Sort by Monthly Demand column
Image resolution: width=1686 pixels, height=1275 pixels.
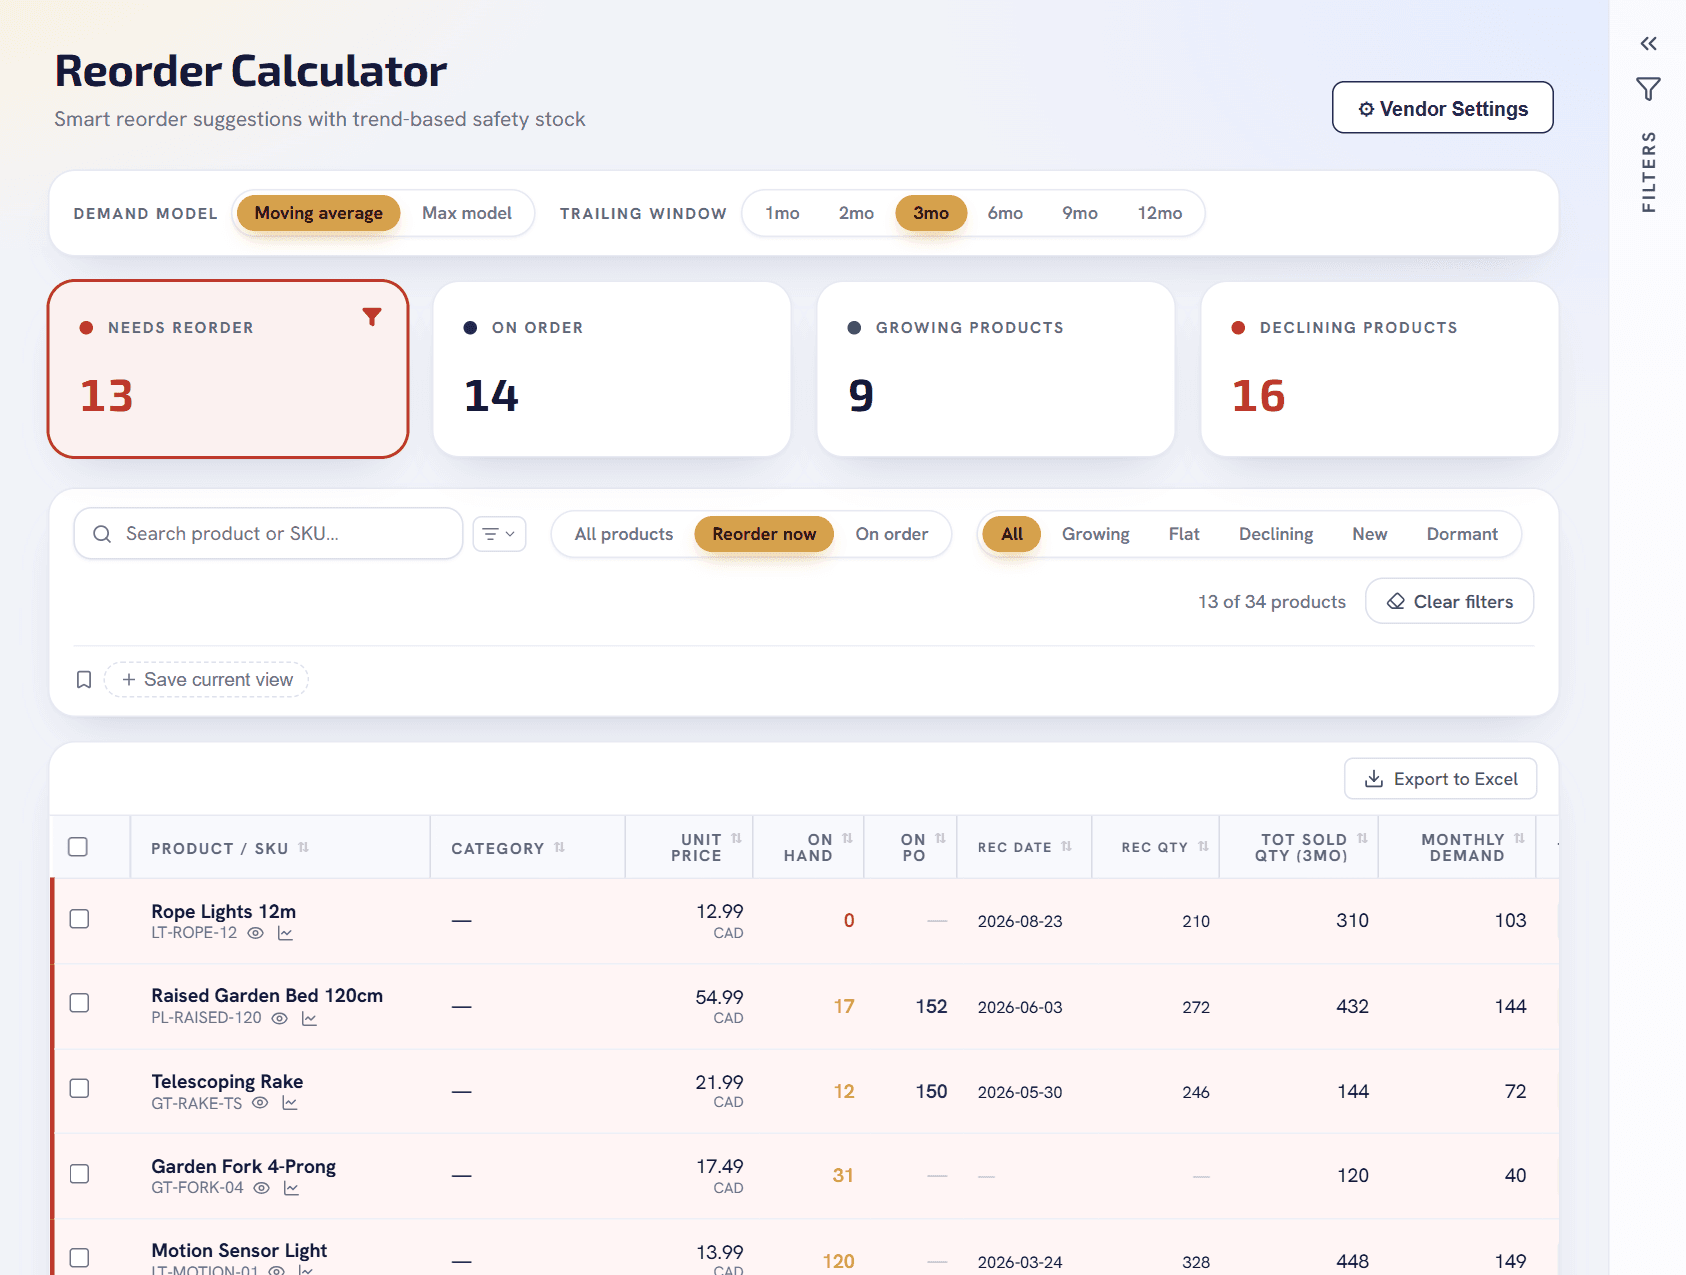[1519, 838]
